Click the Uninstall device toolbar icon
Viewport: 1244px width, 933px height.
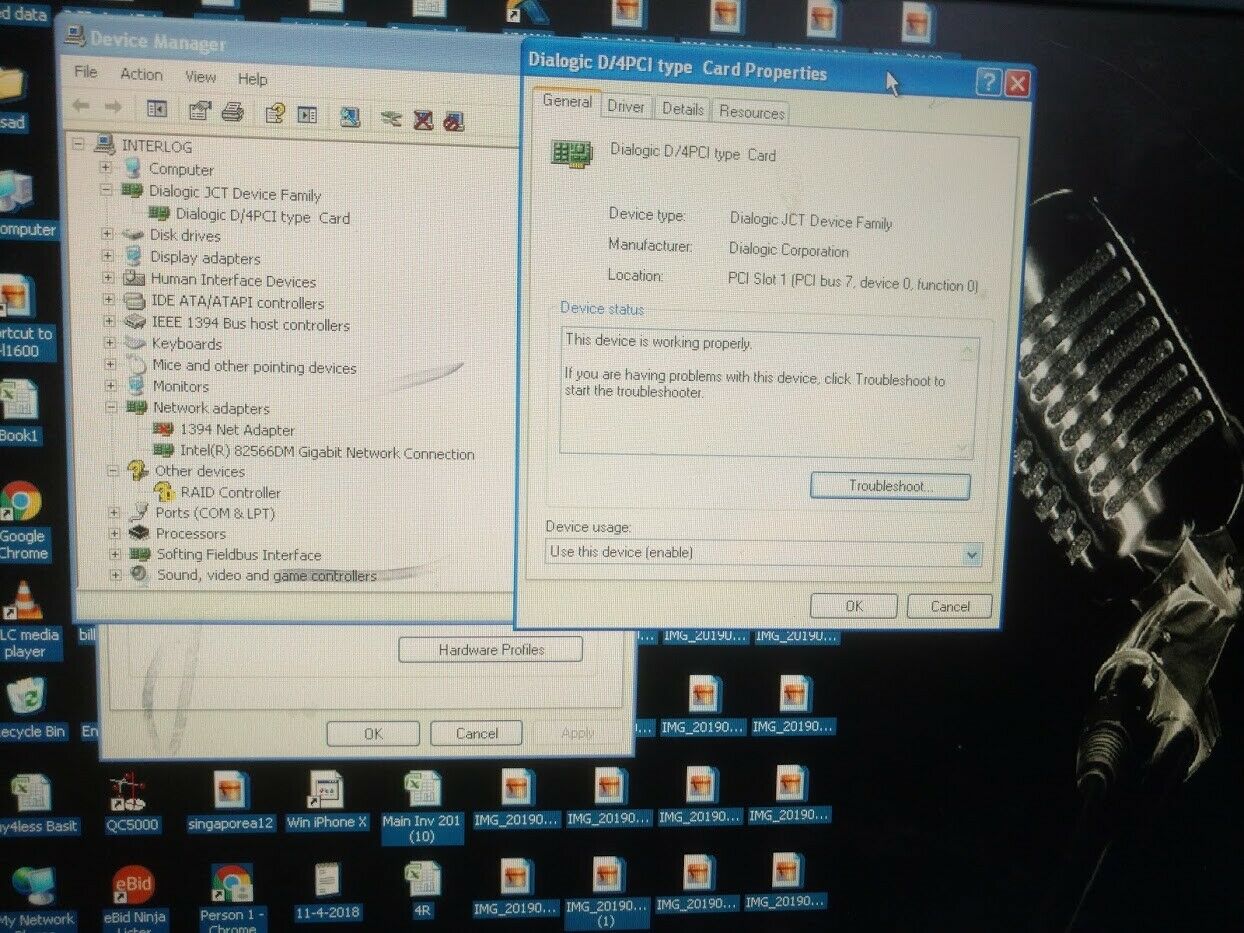tap(423, 120)
